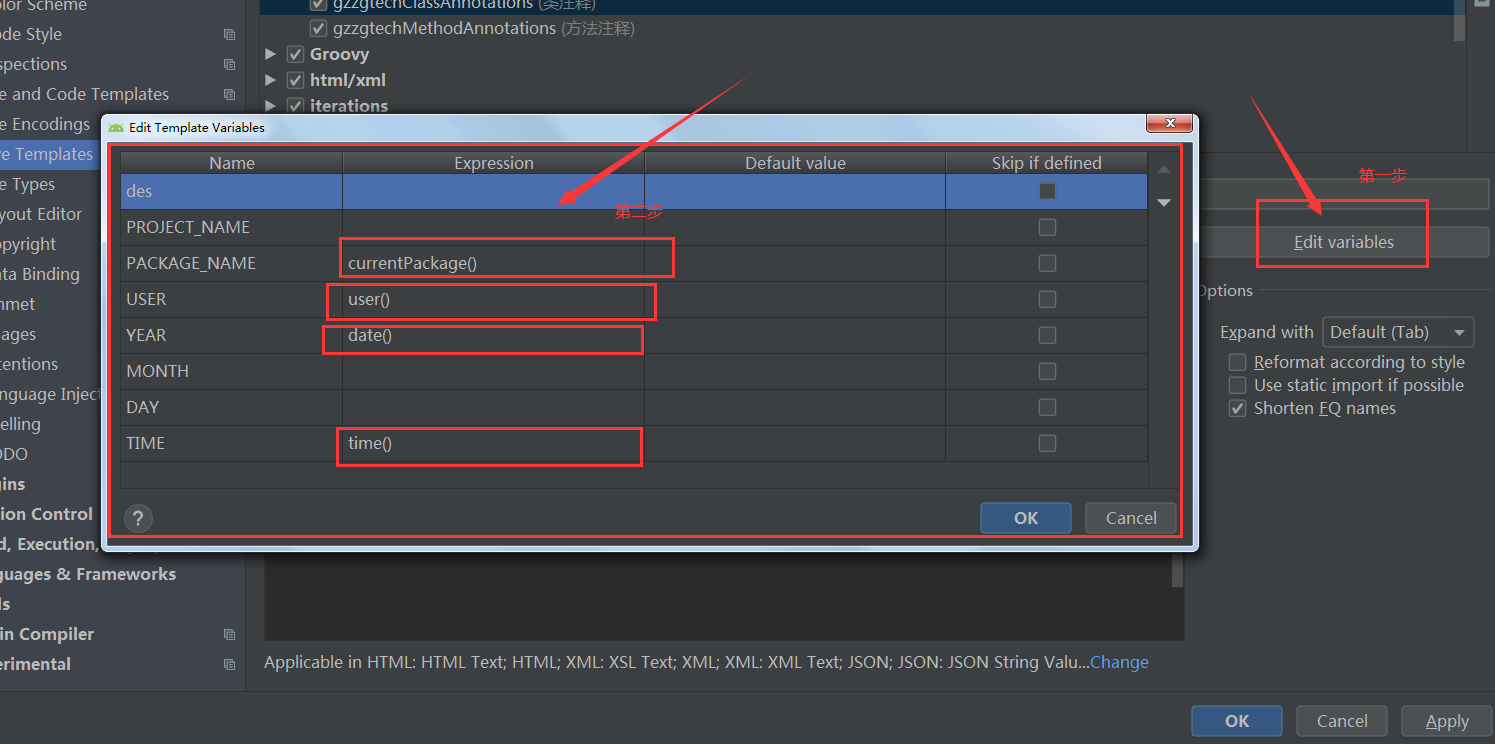Select the time() expression cell
Viewport: 1495px width, 744px height.
tap(494, 443)
